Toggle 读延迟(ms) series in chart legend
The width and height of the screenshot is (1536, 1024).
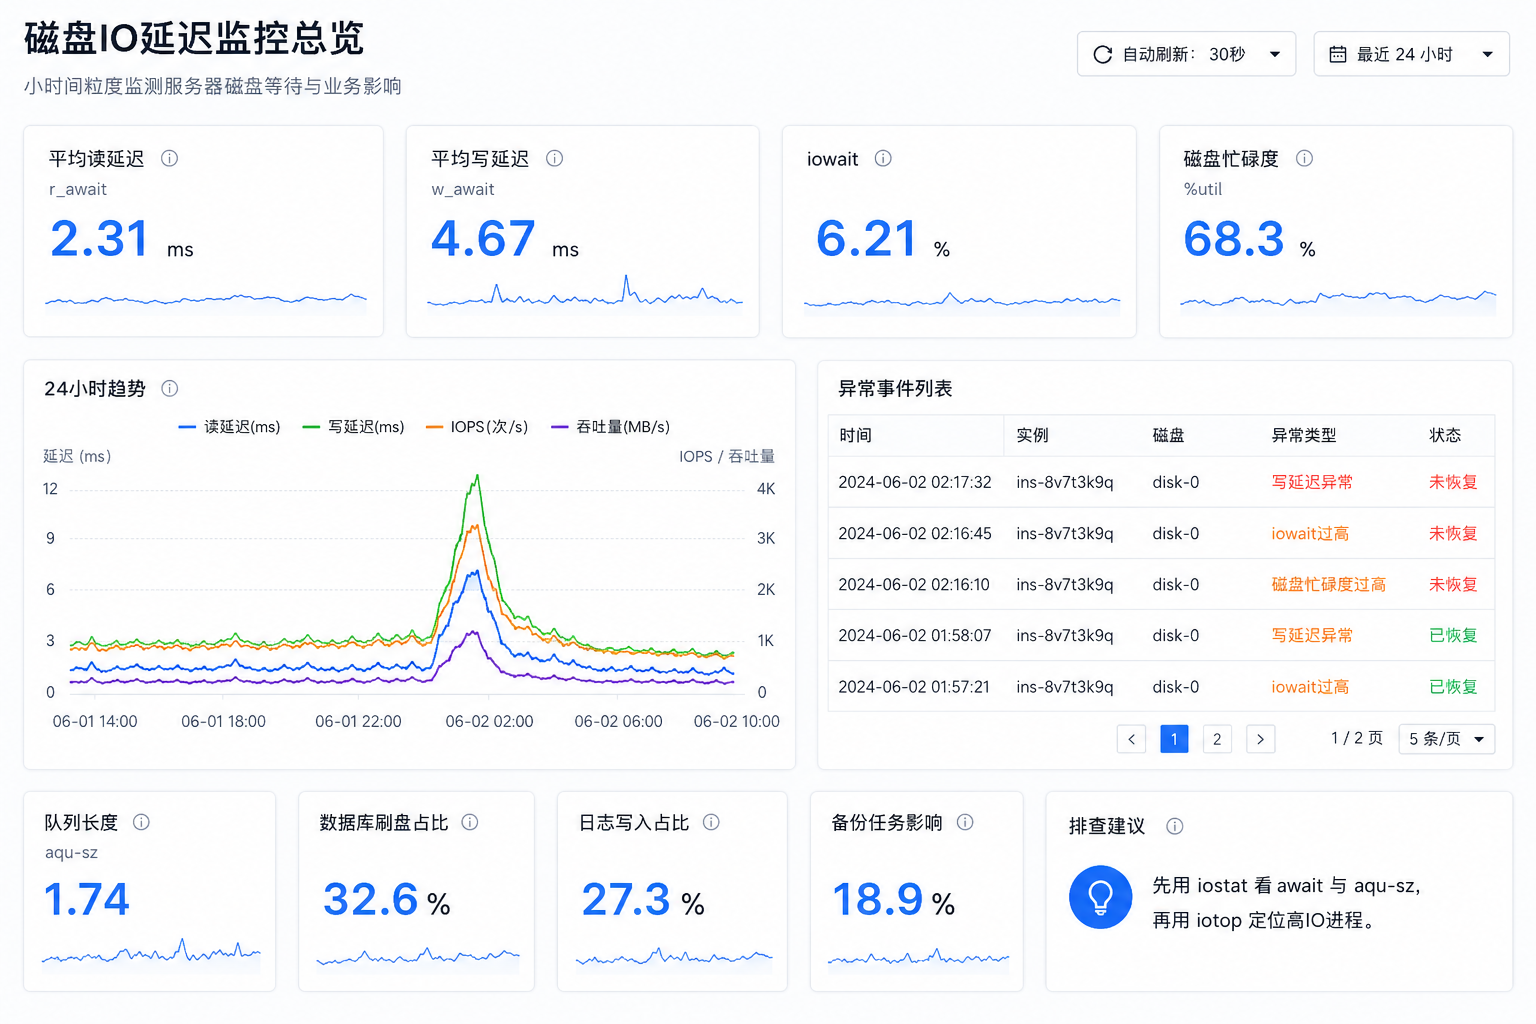tap(229, 427)
